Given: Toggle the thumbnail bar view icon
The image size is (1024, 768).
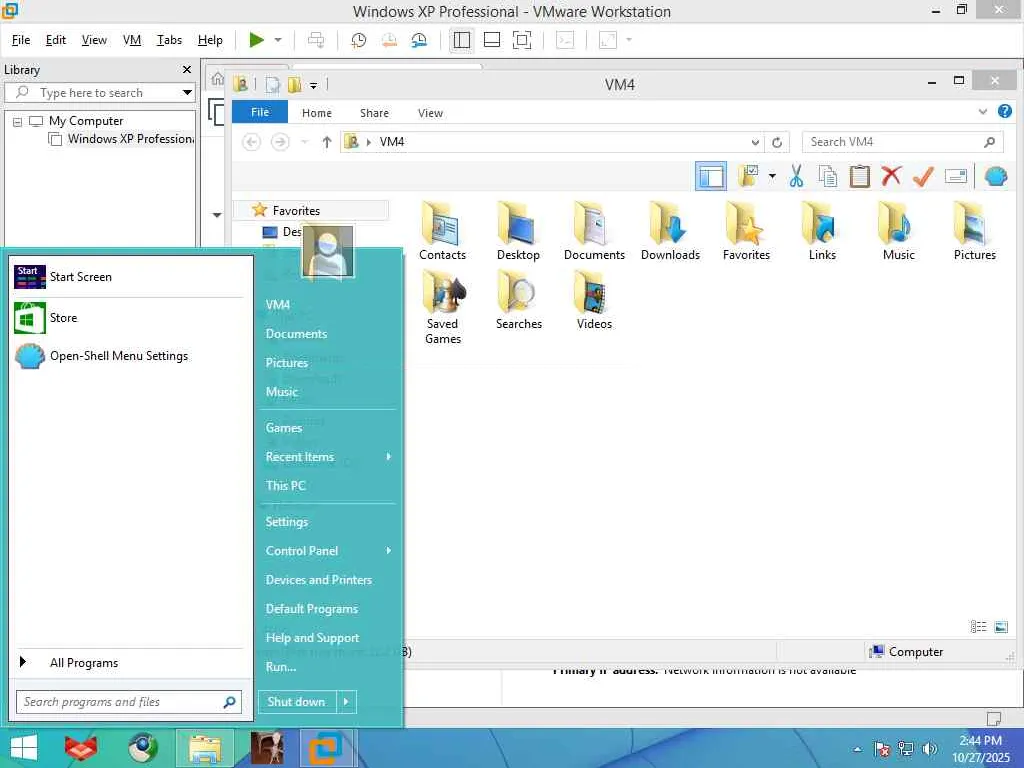Looking at the screenshot, I should [x=492, y=40].
